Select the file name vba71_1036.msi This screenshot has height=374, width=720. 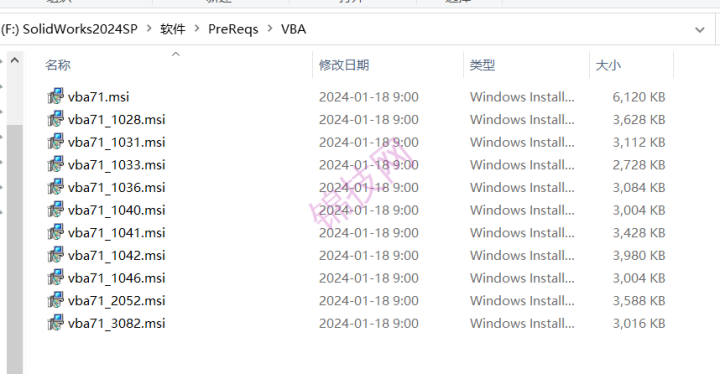[117, 187]
